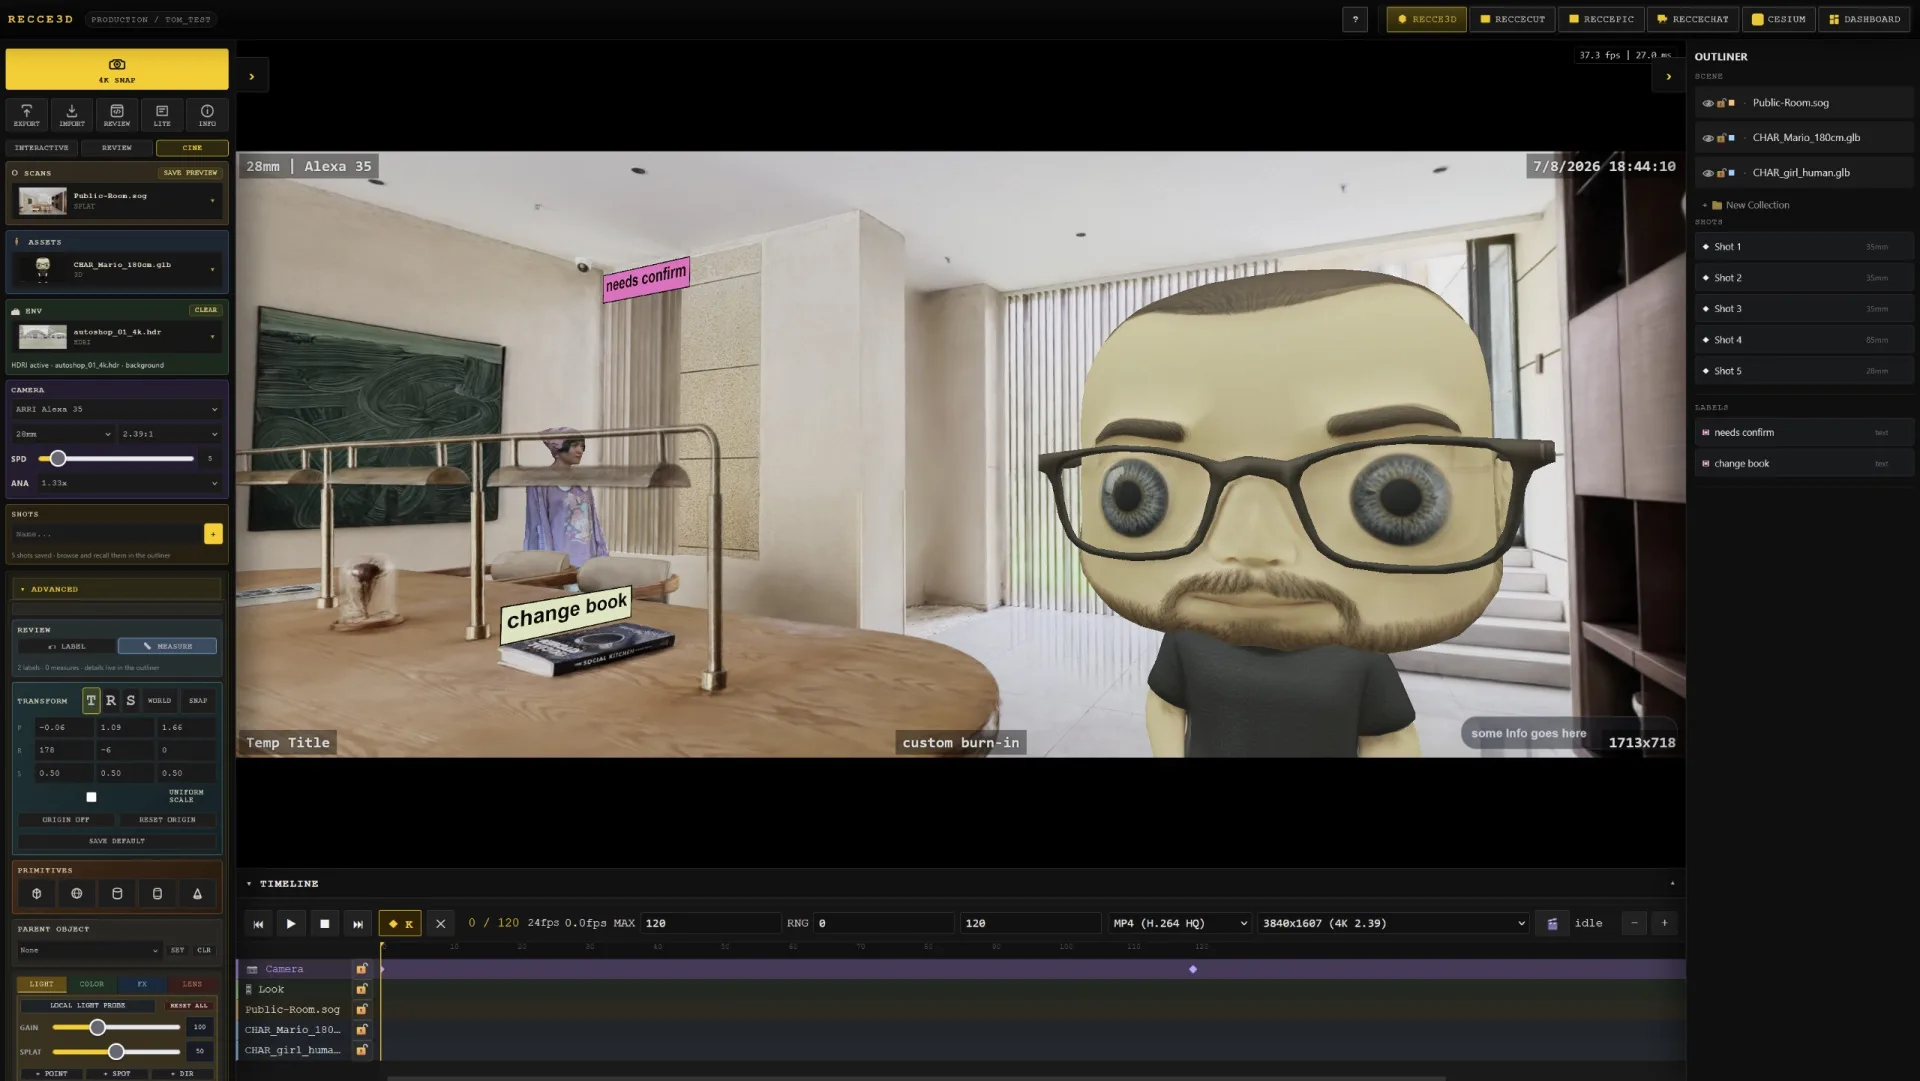Open the Info panel icon
Screen dimensions: 1920x1081
[x=207, y=115]
